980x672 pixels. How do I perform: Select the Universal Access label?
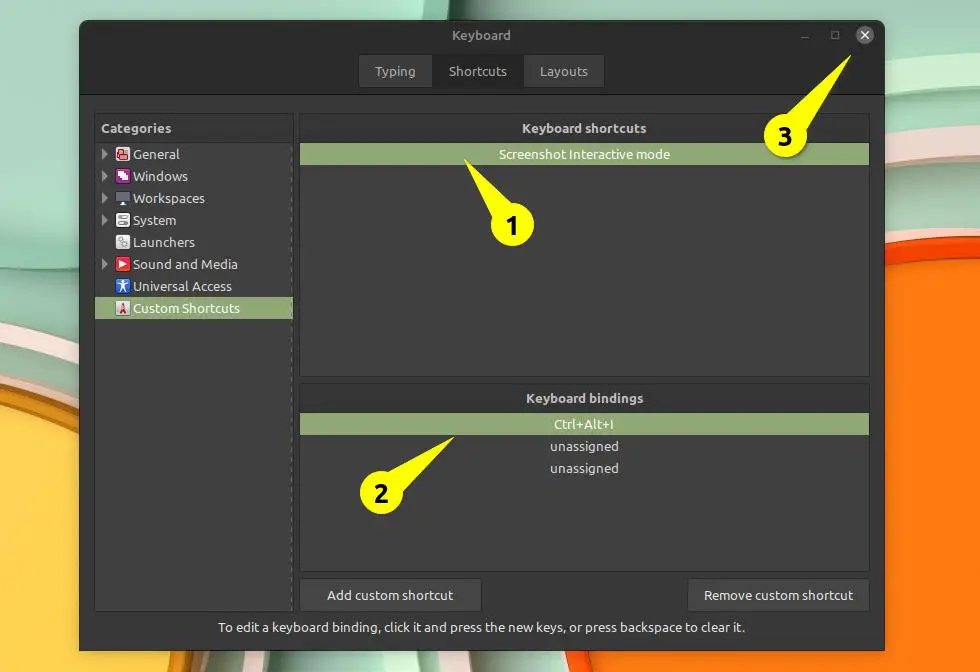click(x=182, y=286)
